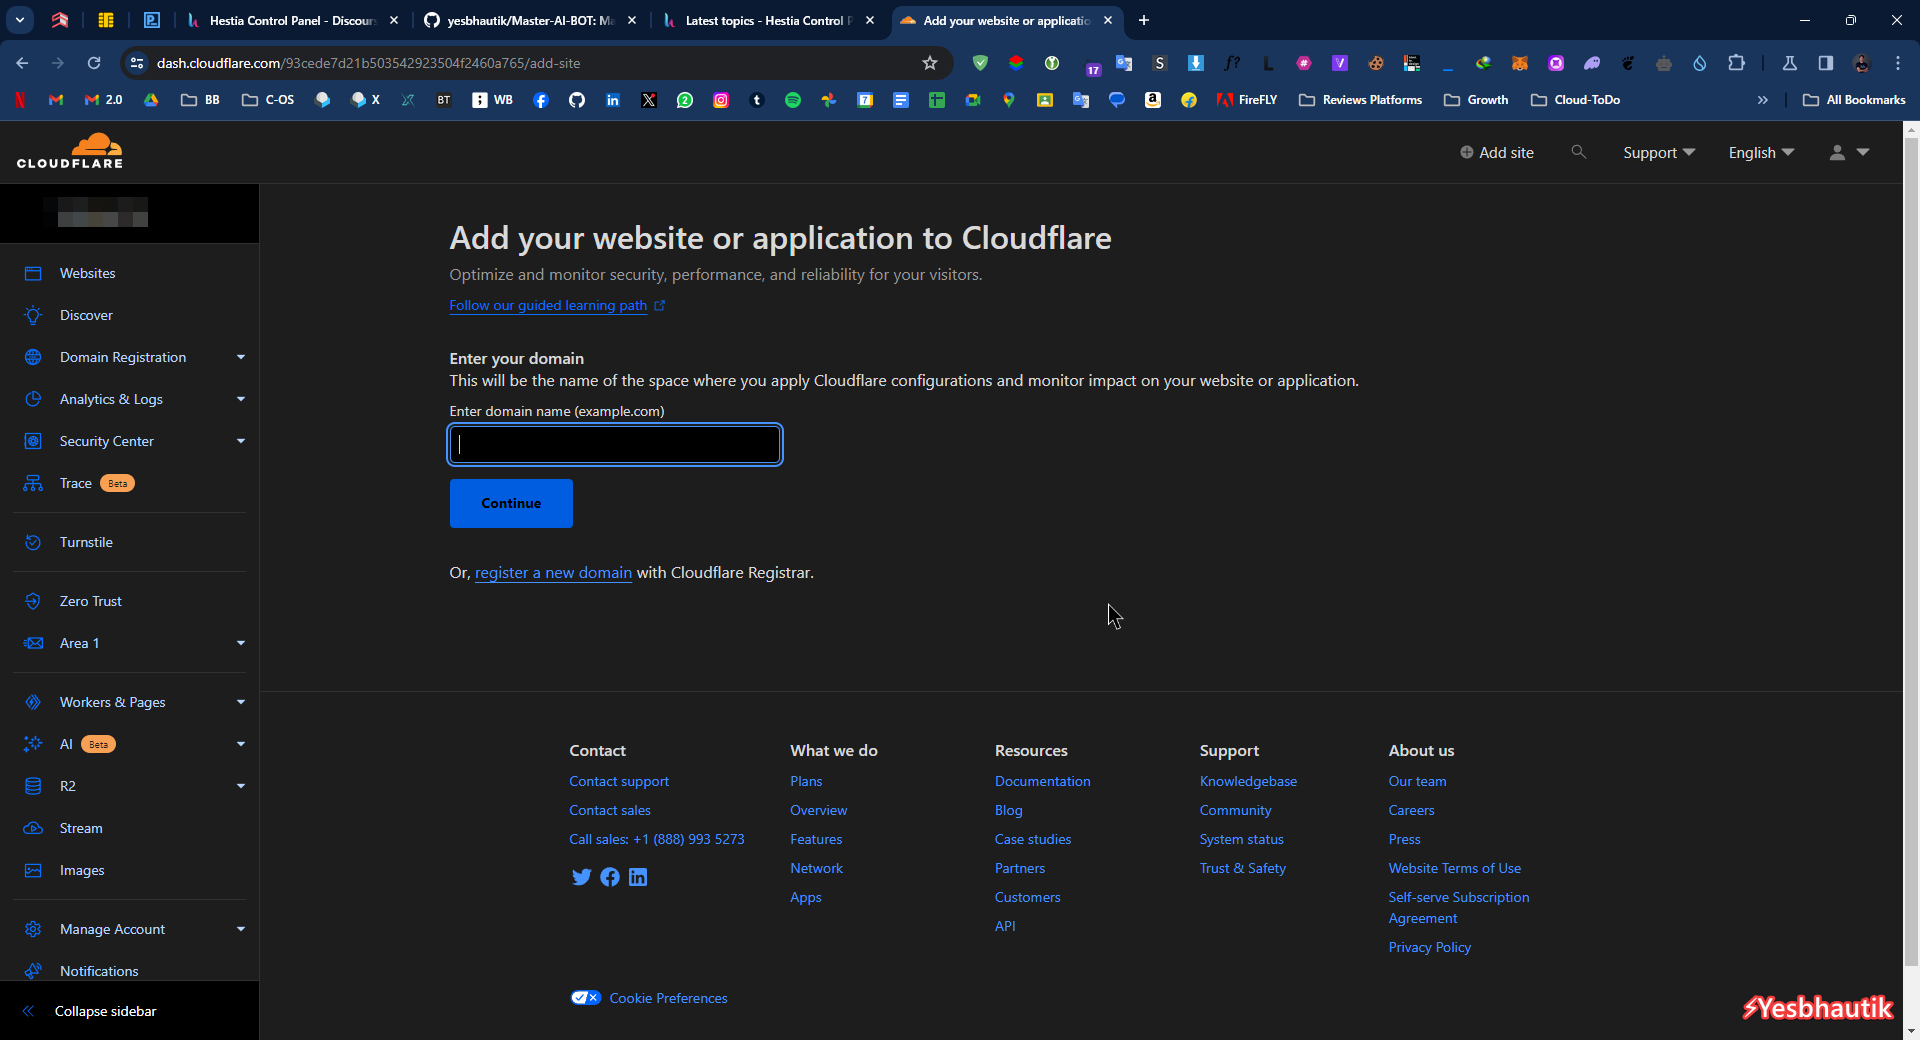Open Cloudflare LinkedIn icon in footer
This screenshot has width=1920, height=1040.
(x=638, y=877)
